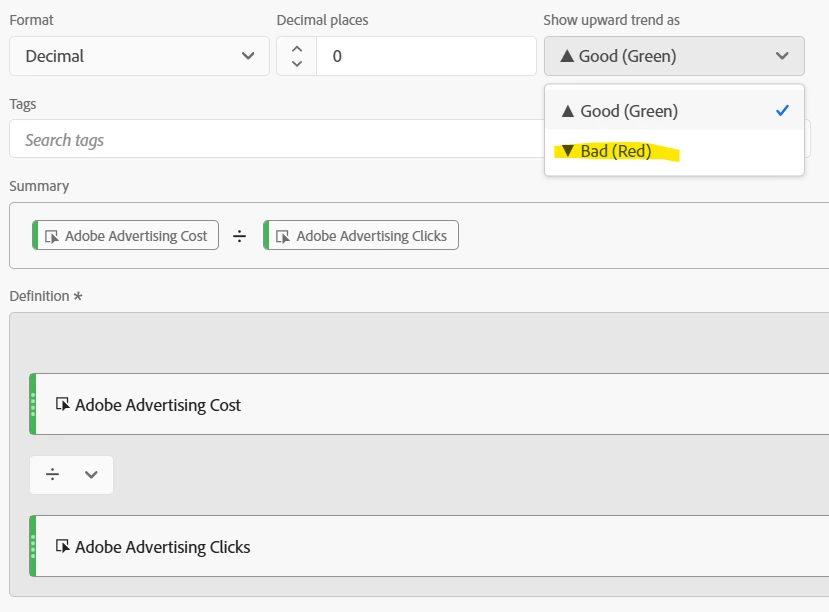Click the divide symbol in Summary
Image resolution: width=829 pixels, height=612 pixels.
coord(240,236)
